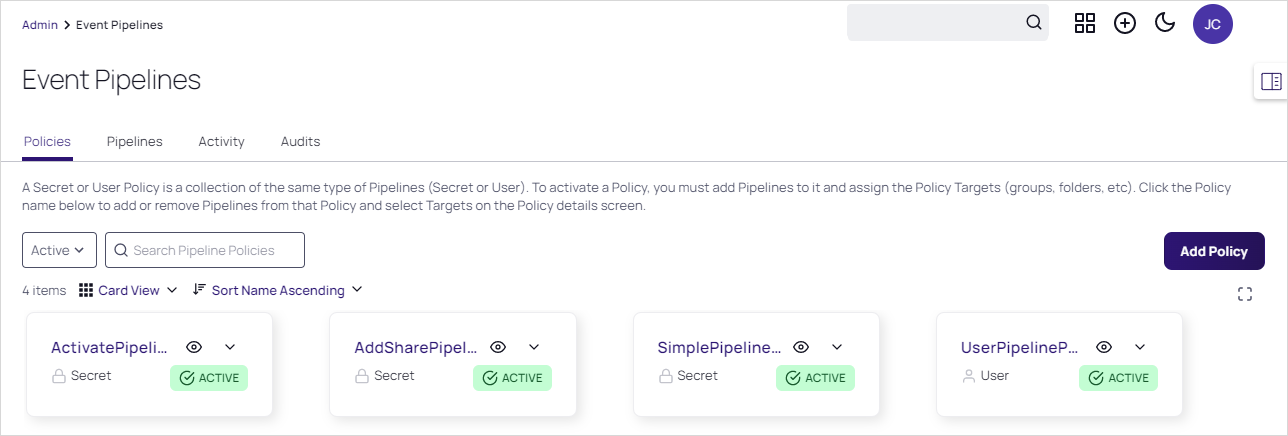Click the Card View grid icon
This screenshot has width=1288, height=436.
tap(86, 290)
